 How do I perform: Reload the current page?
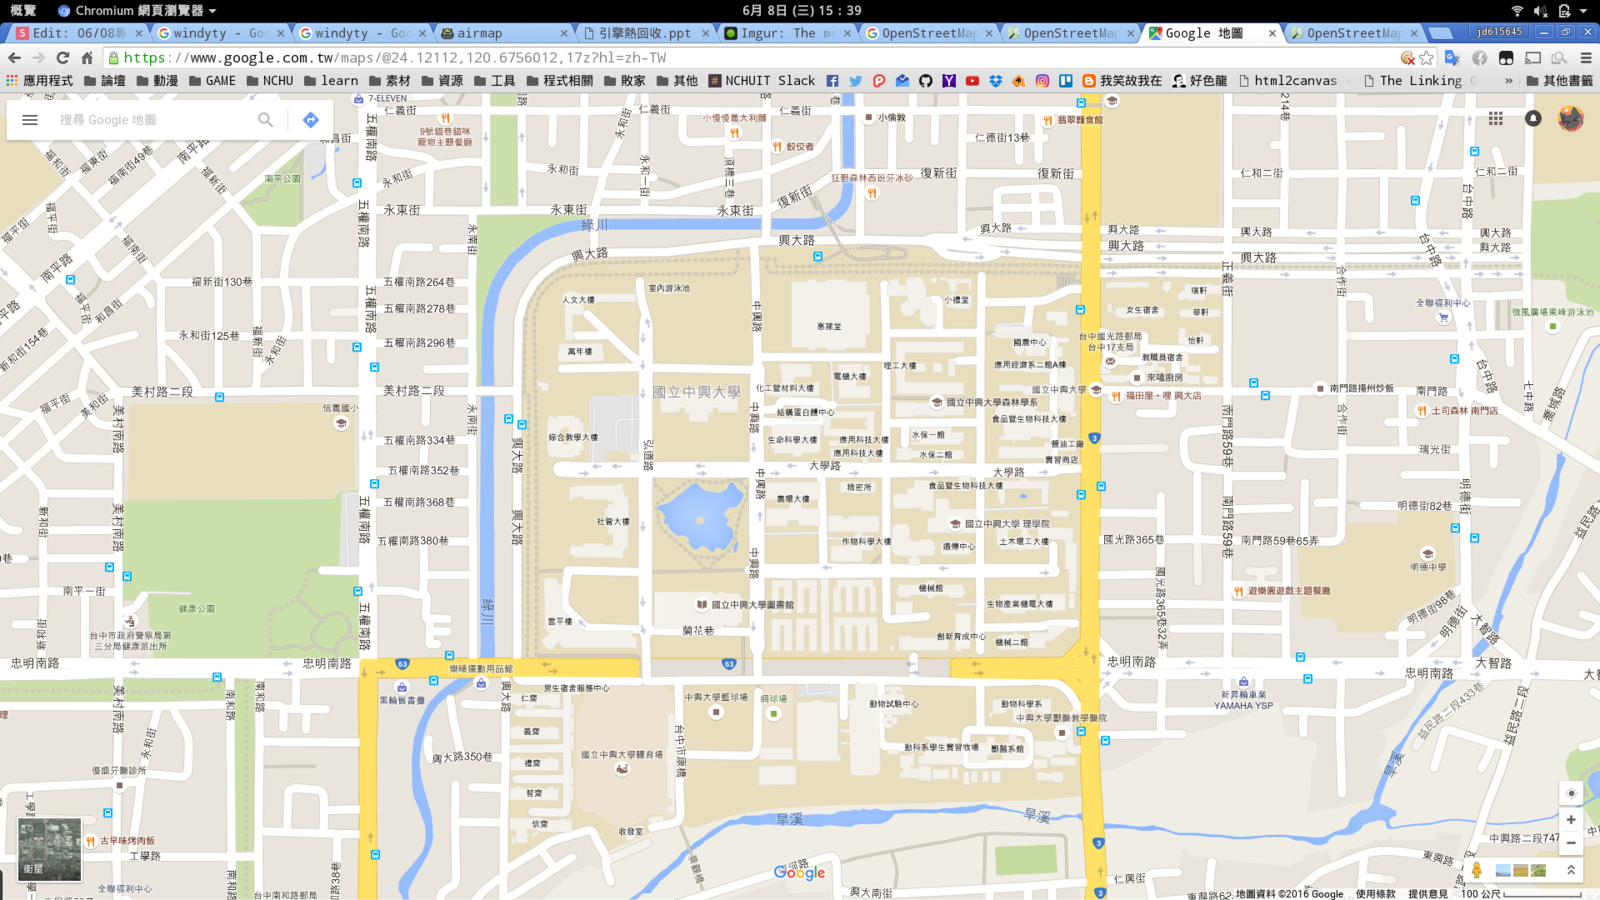[x=63, y=58]
